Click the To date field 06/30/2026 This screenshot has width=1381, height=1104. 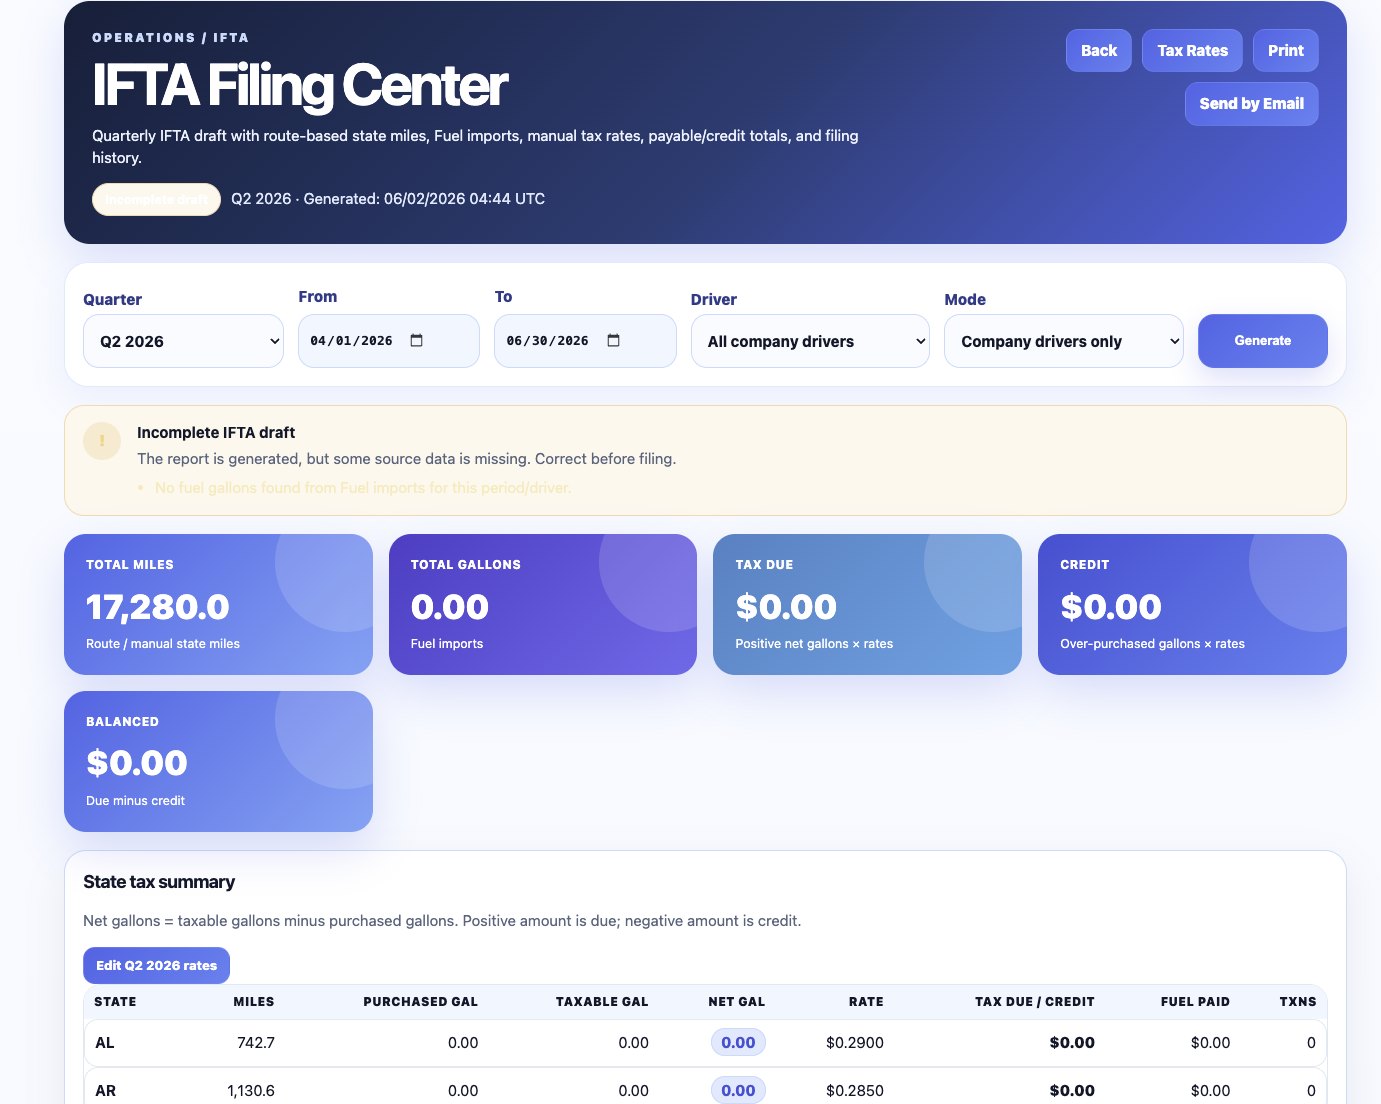tap(585, 341)
